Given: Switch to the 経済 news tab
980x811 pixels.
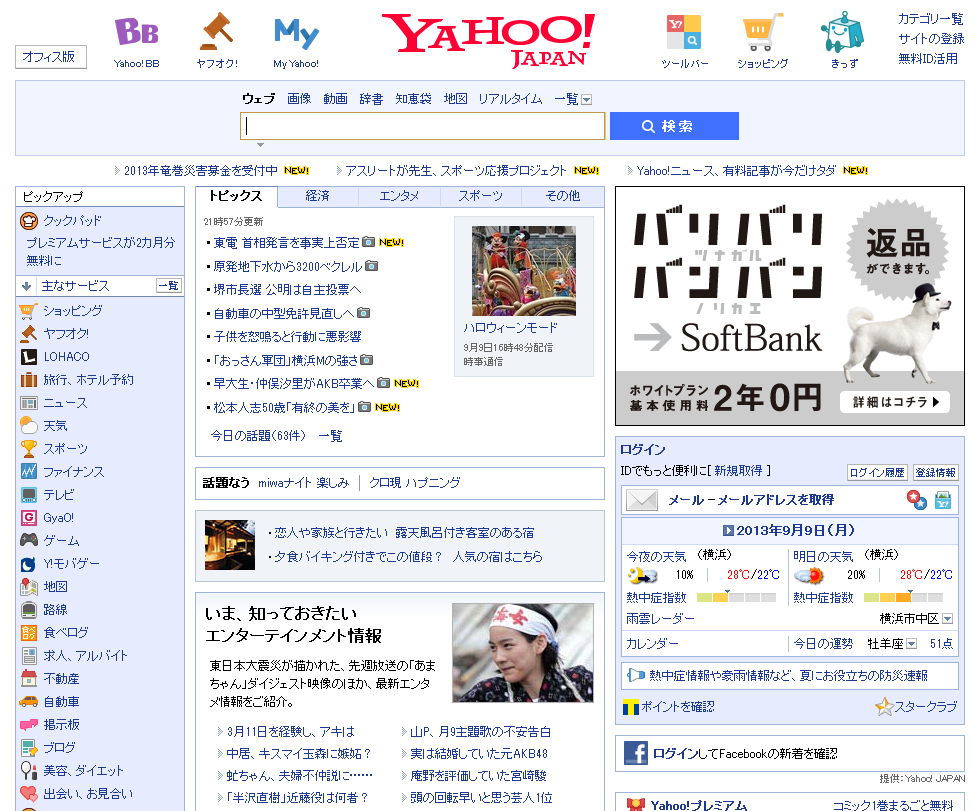Looking at the screenshot, I should coord(318,196).
